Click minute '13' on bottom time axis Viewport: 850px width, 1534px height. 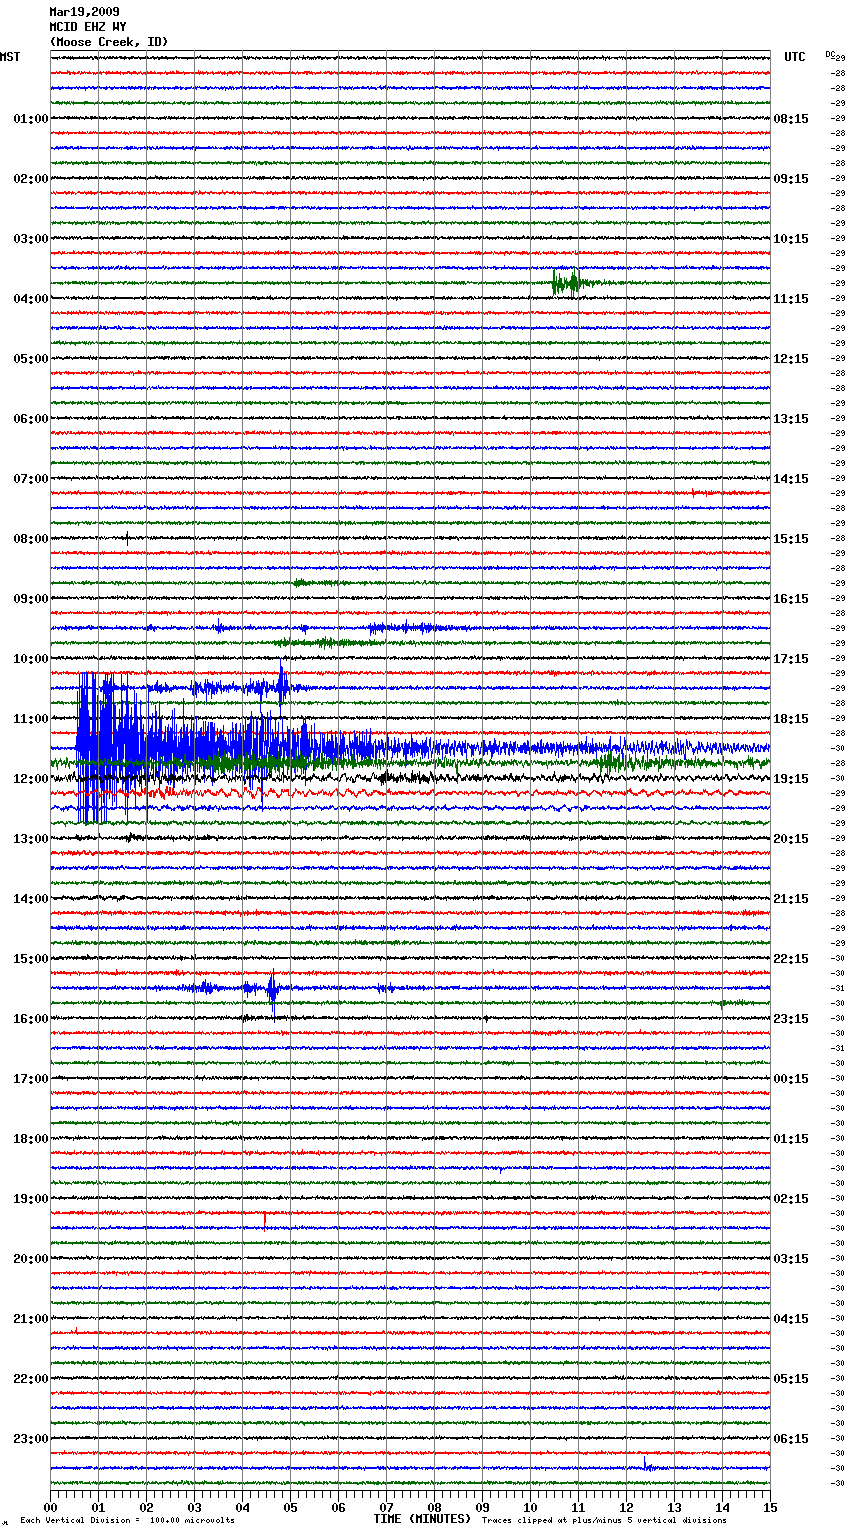tap(674, 1507)
